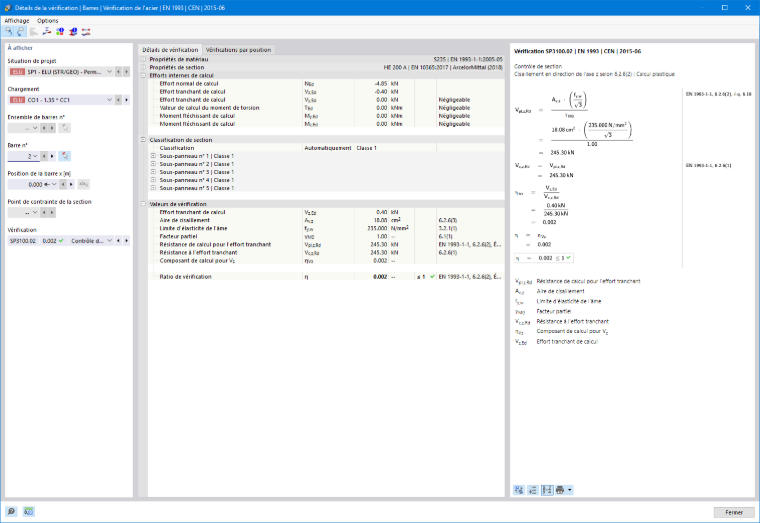Image resolution: width=760 pixels, height=523 pixels.
Task: Click the pick icon beside Ensemble de barres n°
Action: 64,128
